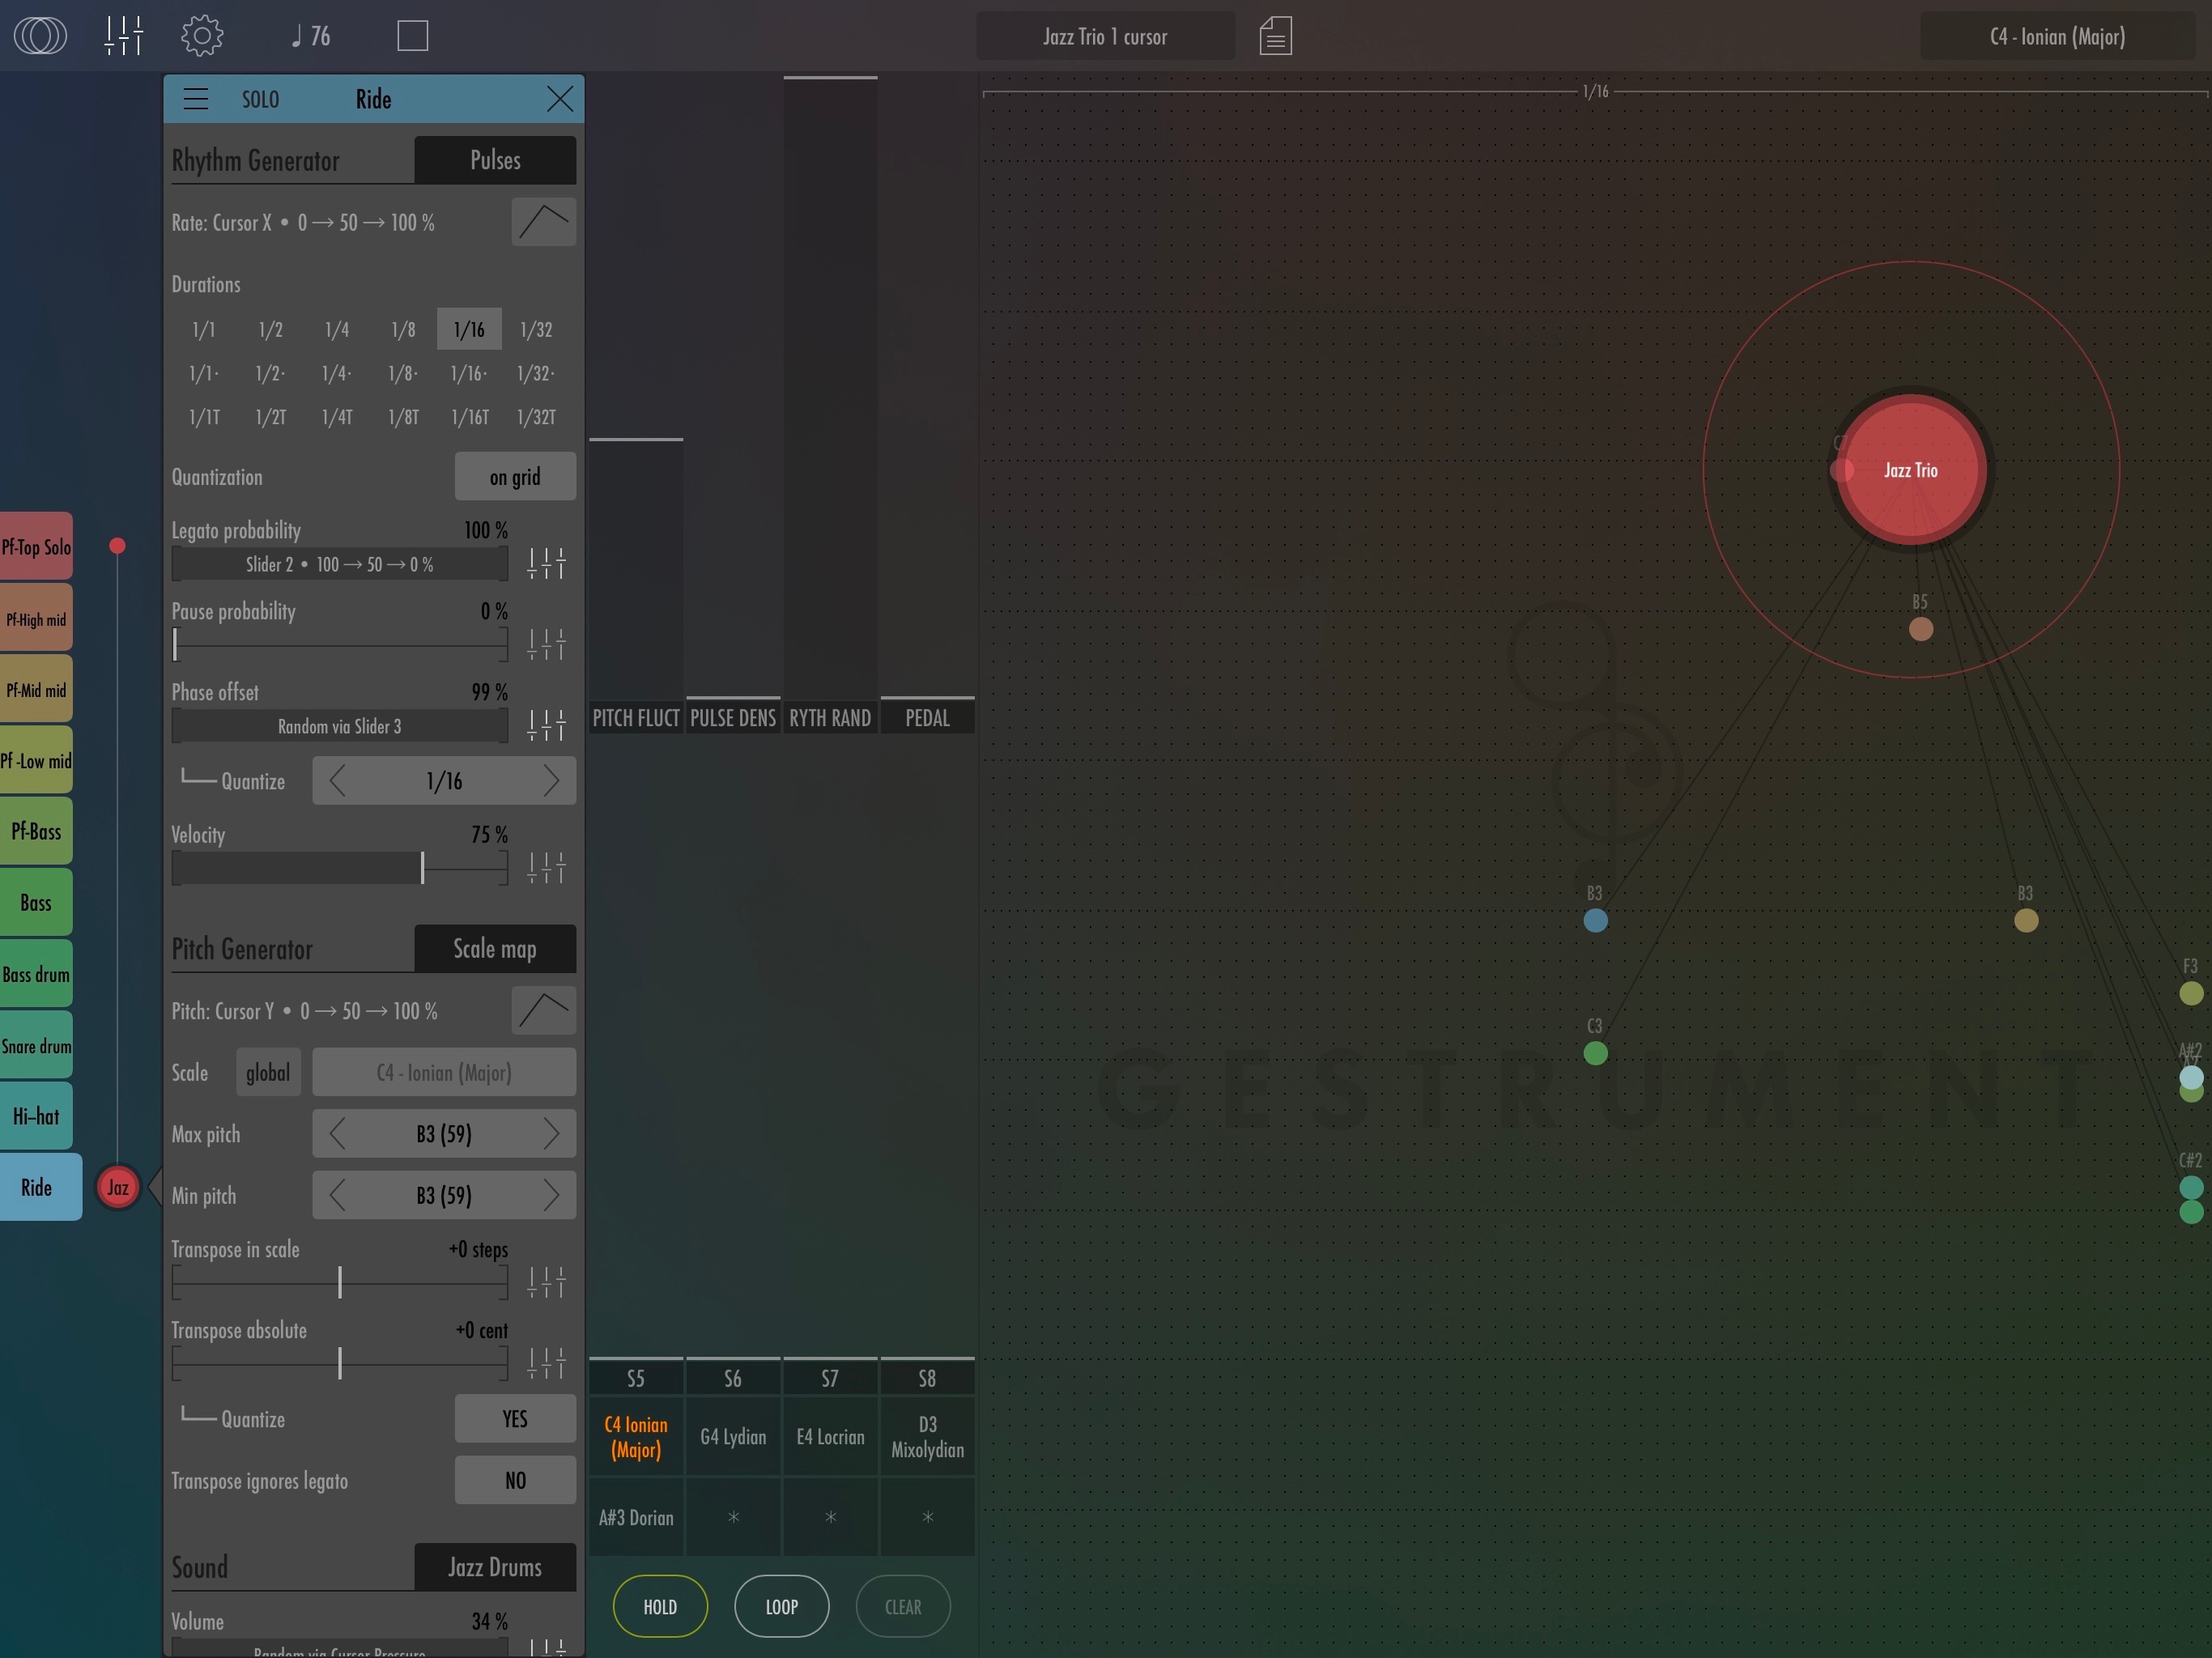The height and width of the screenshot is (1658, 2212).
Task: Open the Ride panel hamburger menu
Action: (196, 99)
